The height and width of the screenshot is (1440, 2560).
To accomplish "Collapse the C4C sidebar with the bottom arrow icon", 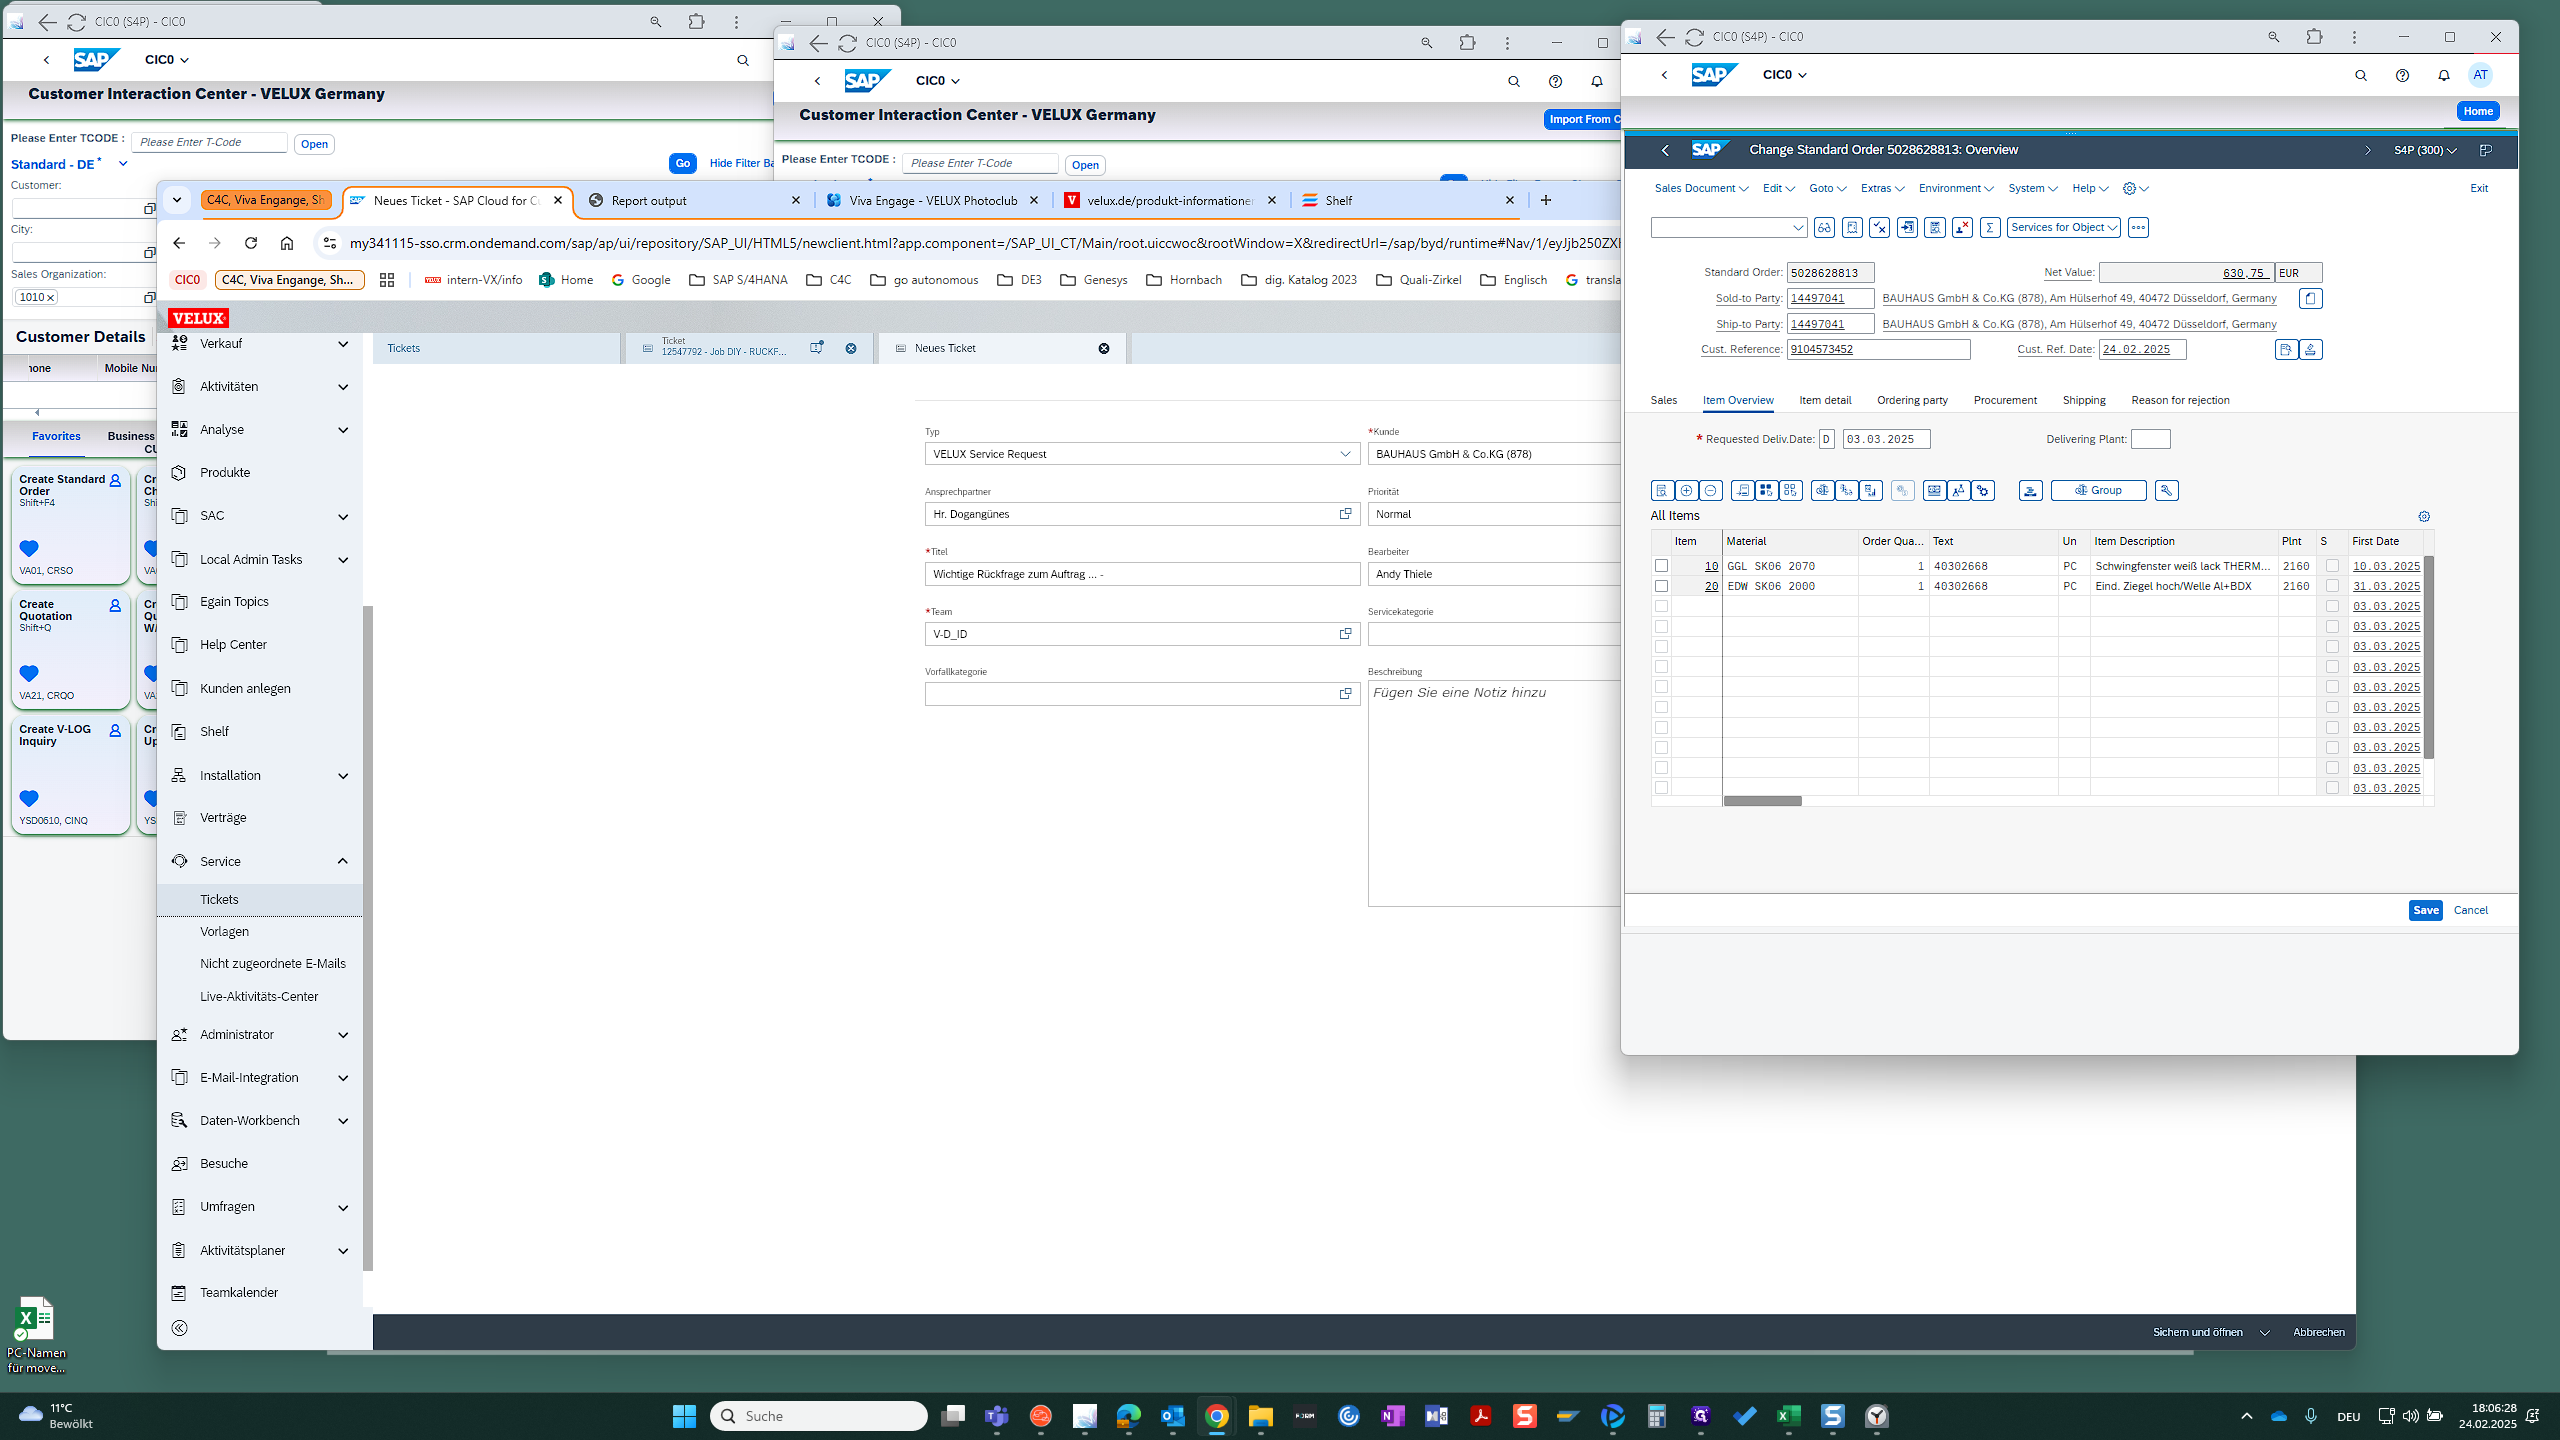I will (x=180, y=1329).
